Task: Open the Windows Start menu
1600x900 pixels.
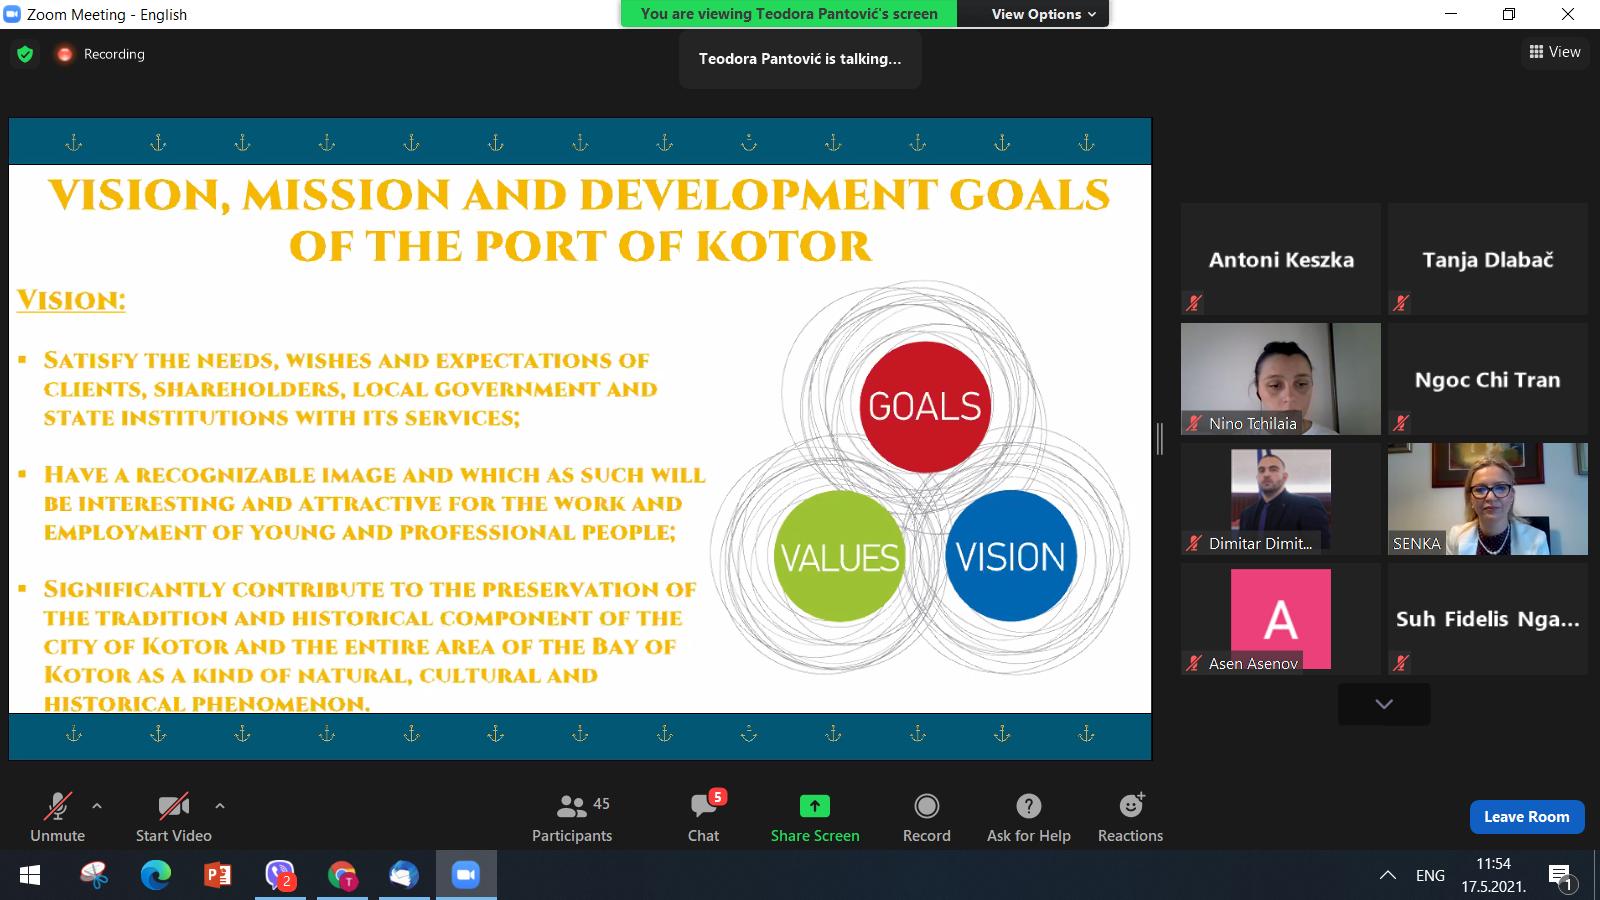Action: pos(30,876)
